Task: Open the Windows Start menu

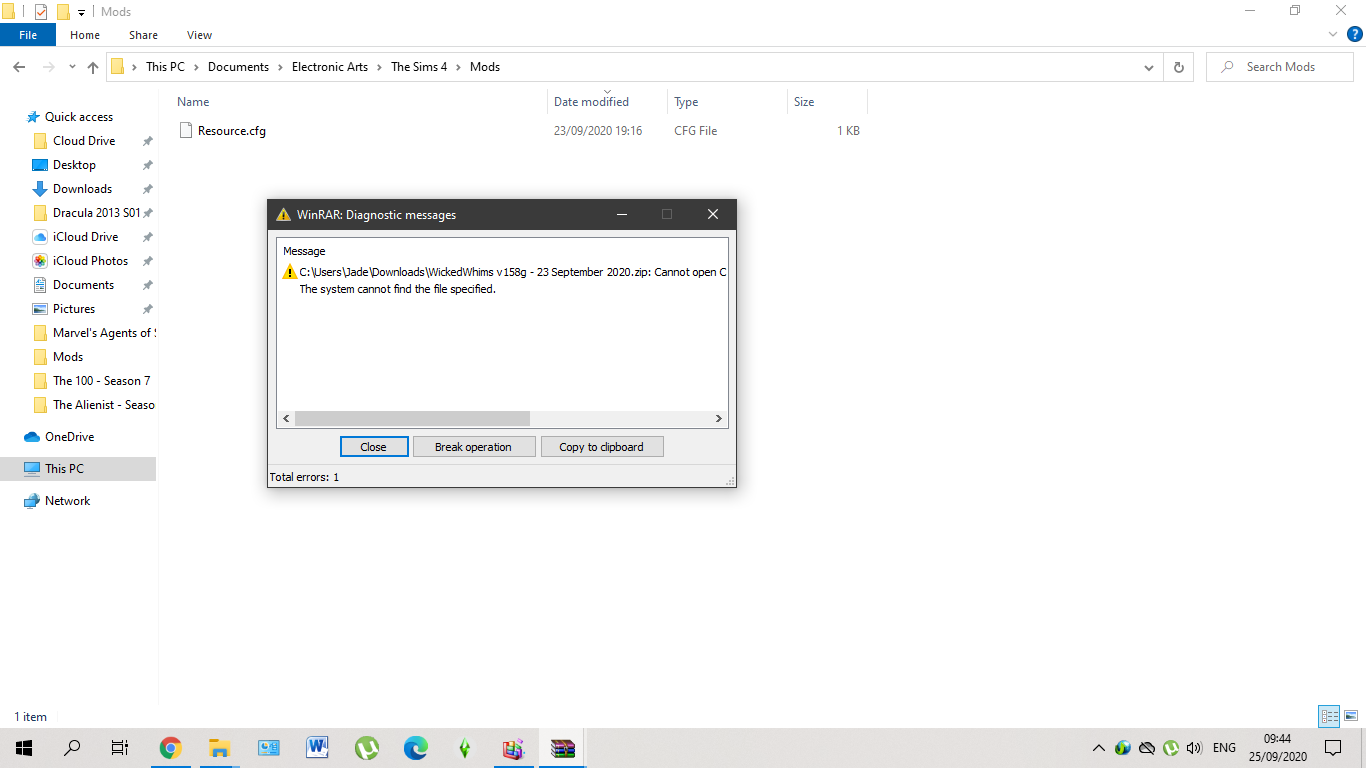Action: click(x=24, y=748)
